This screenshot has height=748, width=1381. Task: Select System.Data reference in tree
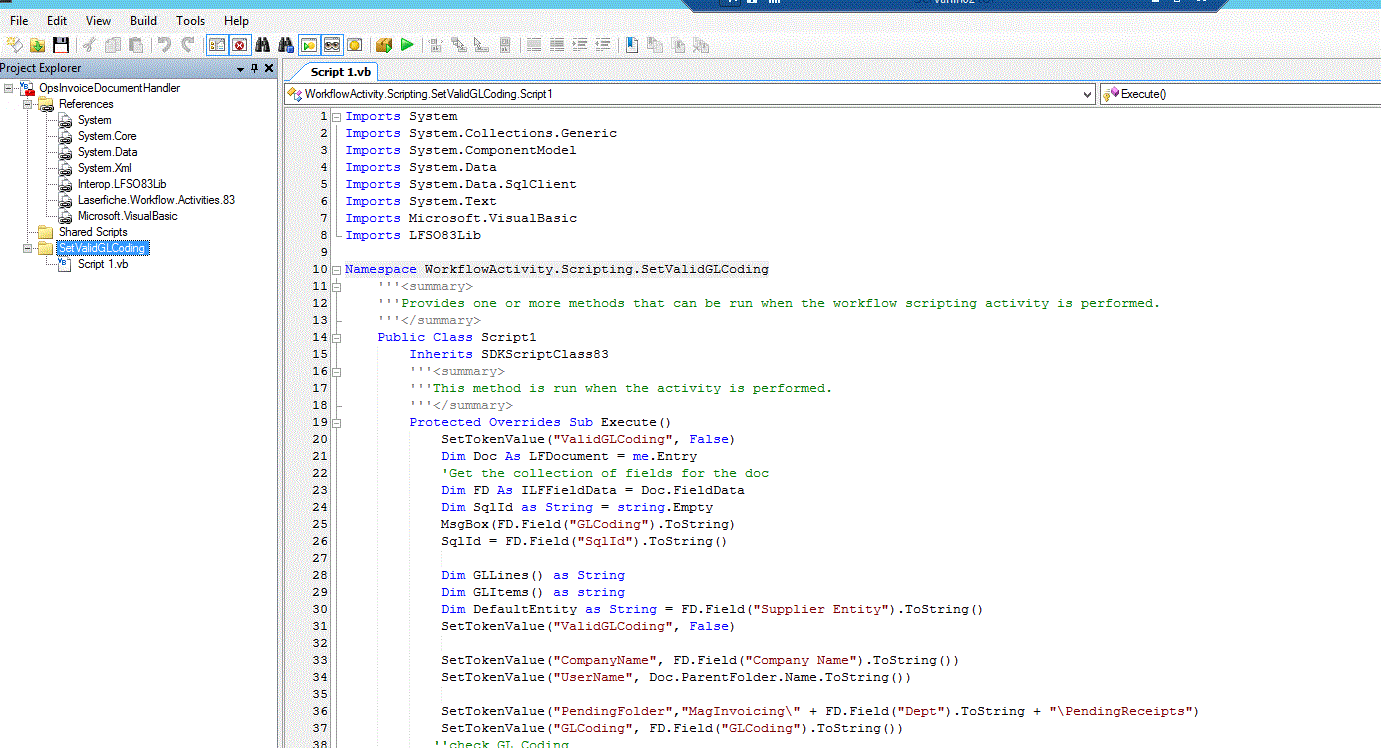point(107,152)
